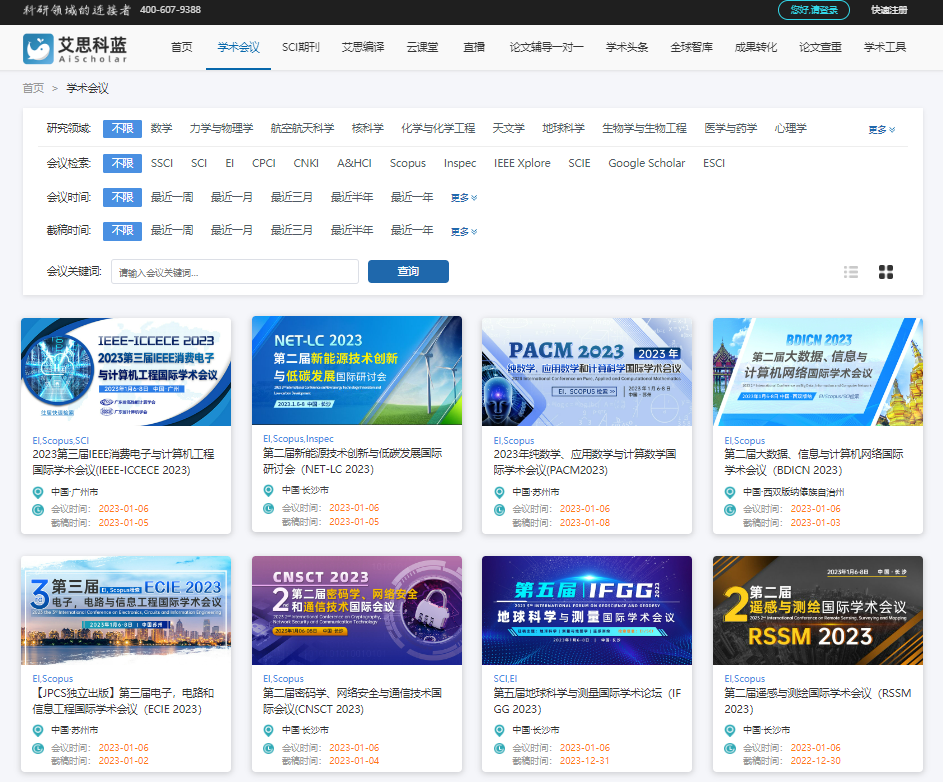This screenshot has width=943, height=782.
Task: Click clock icon on BDICN 2023 card
Action: pos(730,510)
